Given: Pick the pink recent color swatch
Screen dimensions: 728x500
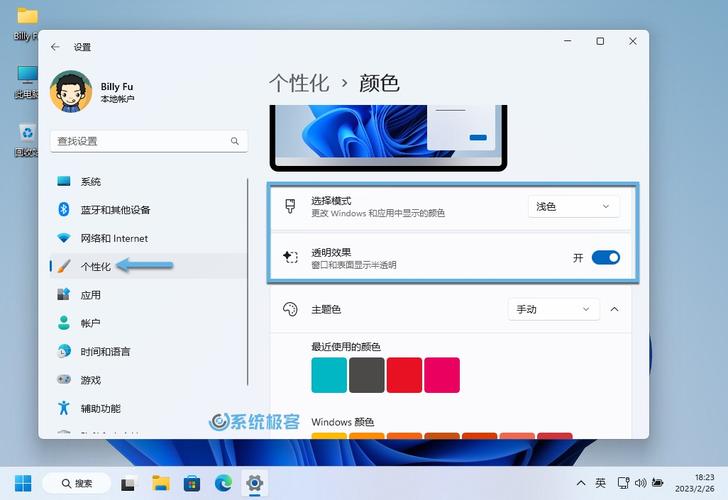Looking at the screenshot, I should click(442, 375).
